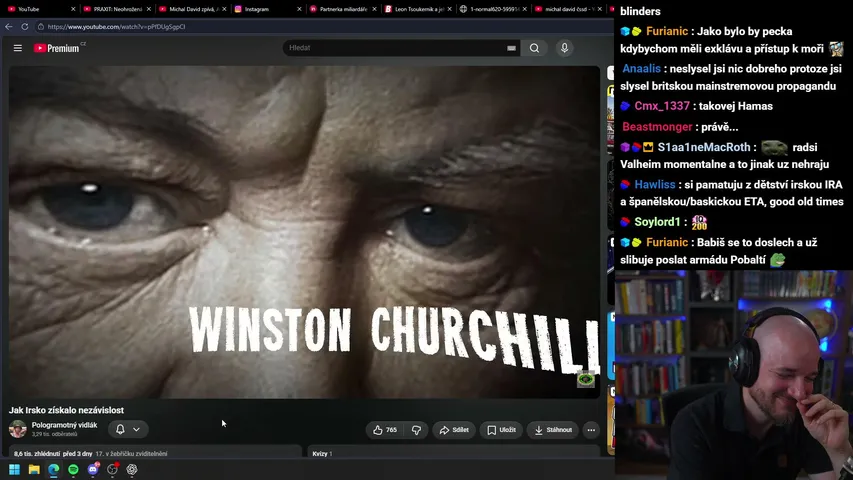
Task: Switch to the Instagram tab
Action: [x=261, y=9]
